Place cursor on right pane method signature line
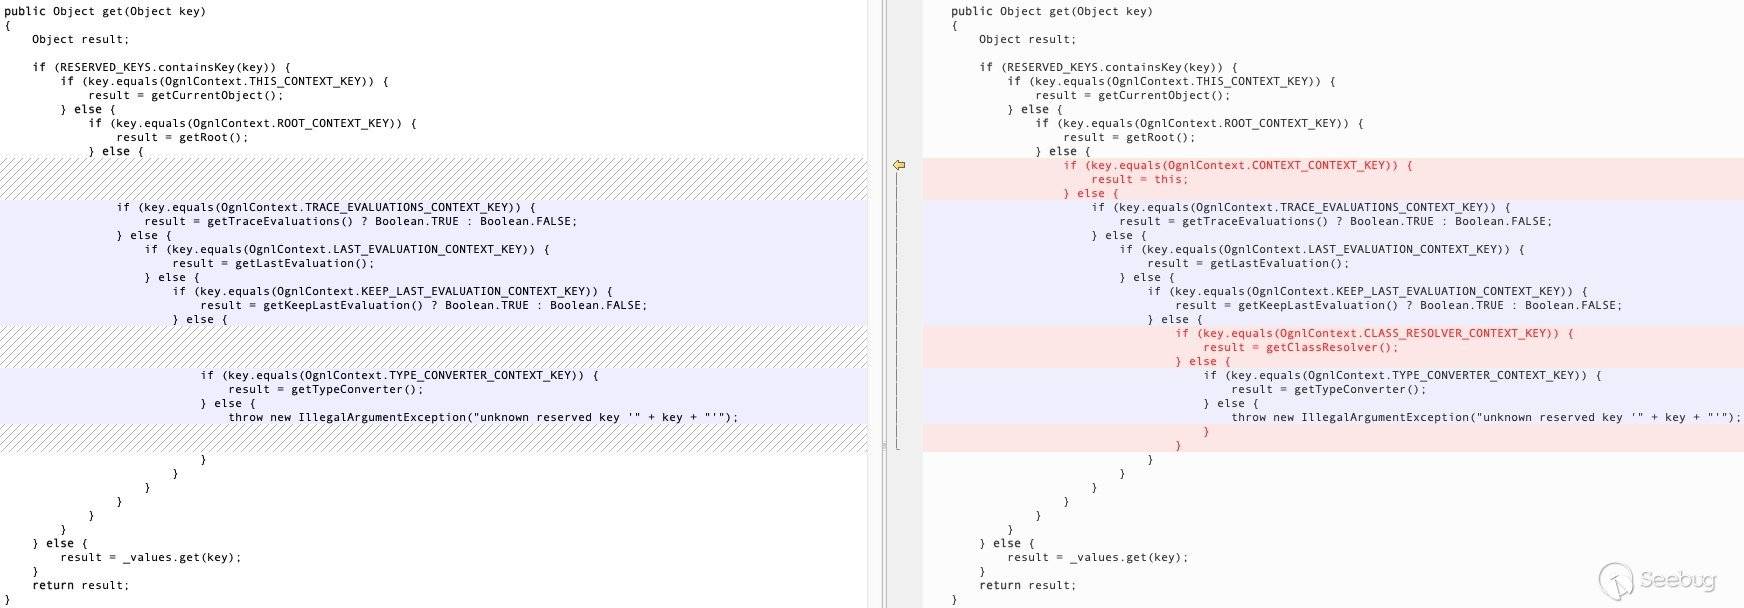This screenshot has width=1744, height=608. coord(1051,12)
